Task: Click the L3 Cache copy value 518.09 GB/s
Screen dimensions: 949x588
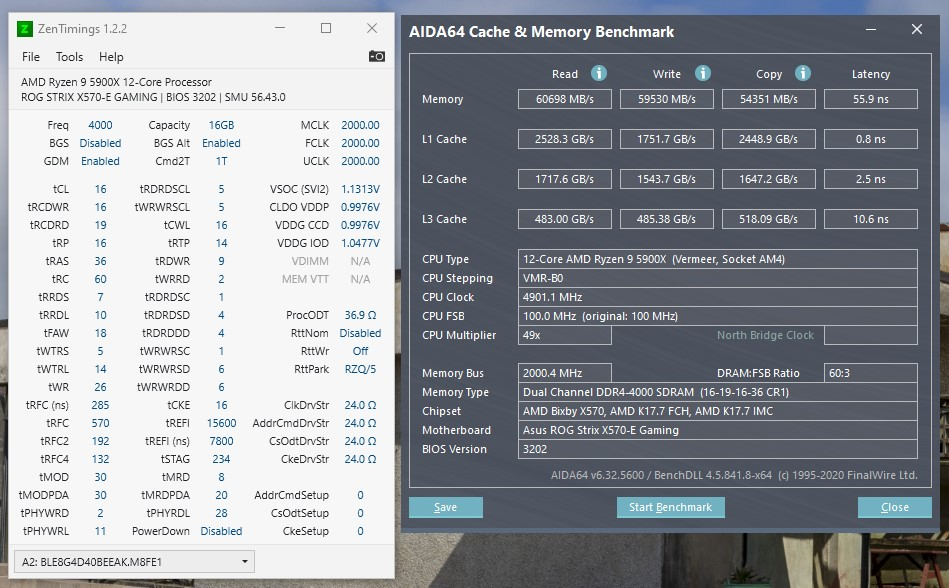Action: point(769,219)
